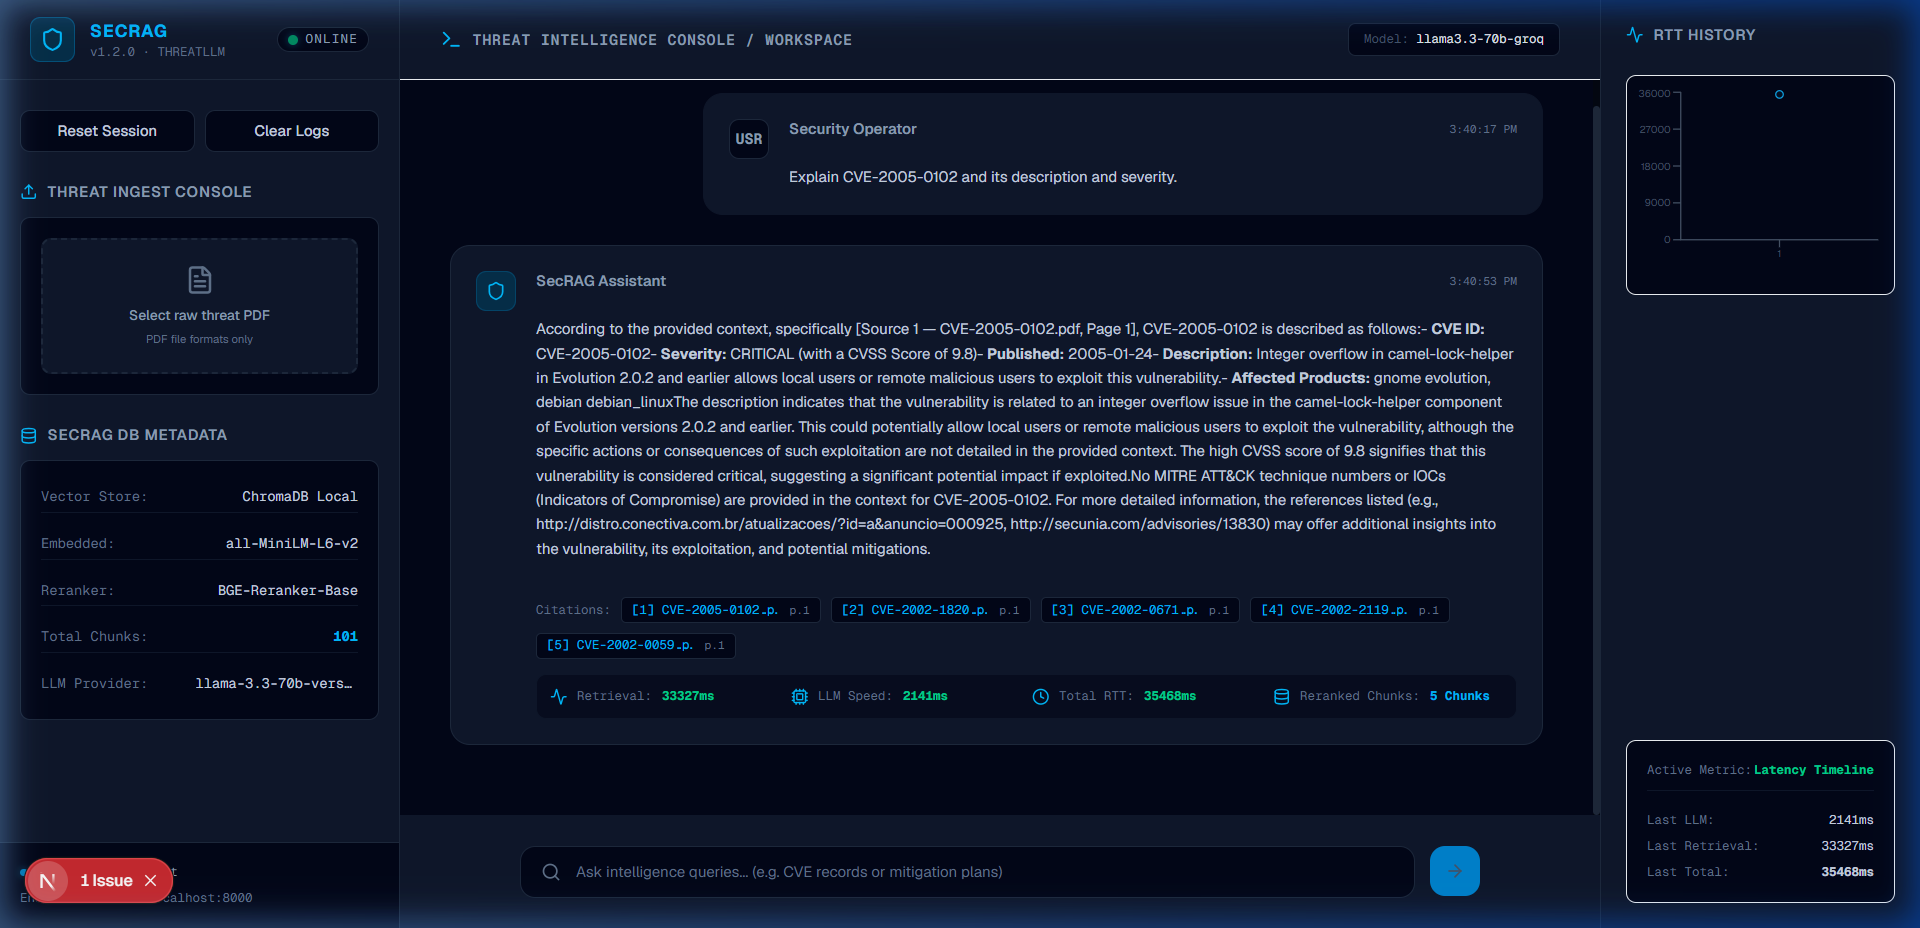Click the PDF document icon in upload box

[200, 279]
